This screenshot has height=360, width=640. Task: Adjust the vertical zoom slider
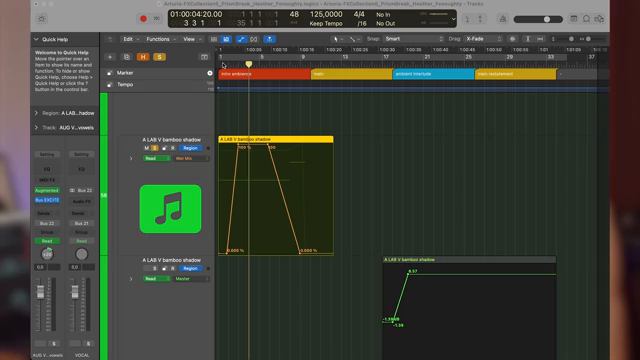(x=571, y=39)
